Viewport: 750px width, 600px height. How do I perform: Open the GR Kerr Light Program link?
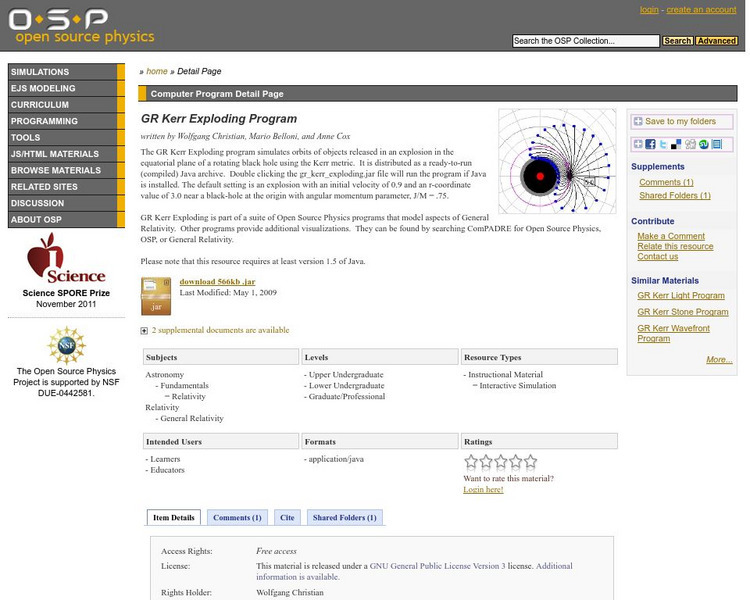(681, 296)
